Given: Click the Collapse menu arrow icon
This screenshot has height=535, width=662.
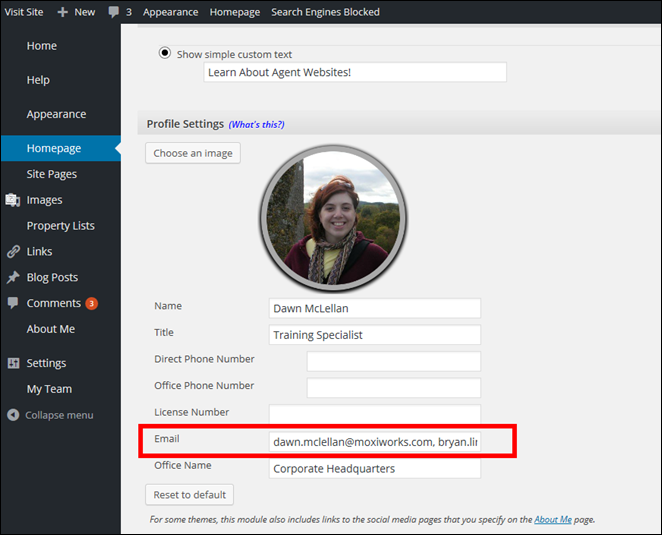Looking at the screenshot, I should (13, 415).
